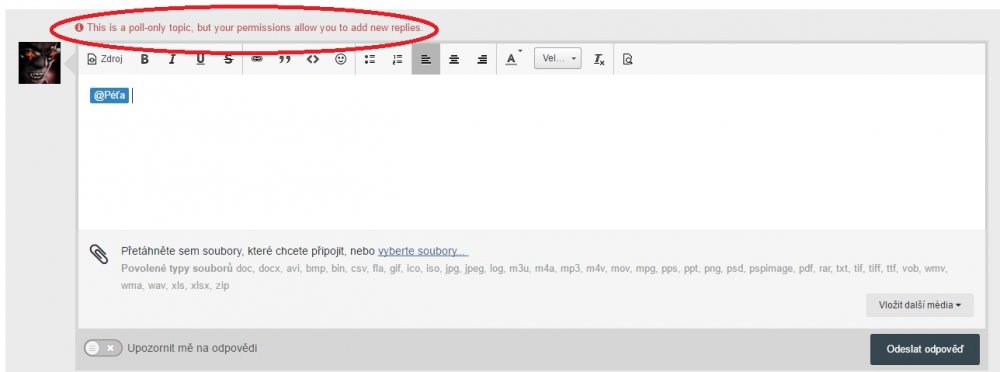This screenshot has height=372, width=1000.
Task: Toggle Upozornit mě na odpovědi switch
Action: tap(103, 348)
